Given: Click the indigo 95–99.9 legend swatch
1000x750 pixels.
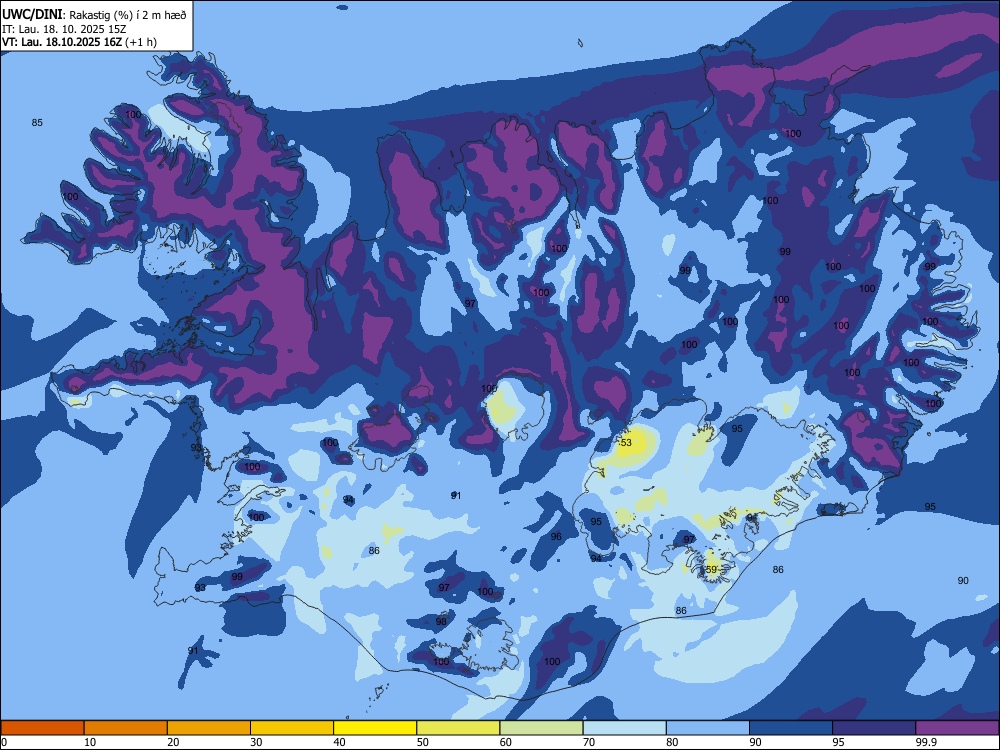Looking at the screenshot, I should [x=874, y=728].
